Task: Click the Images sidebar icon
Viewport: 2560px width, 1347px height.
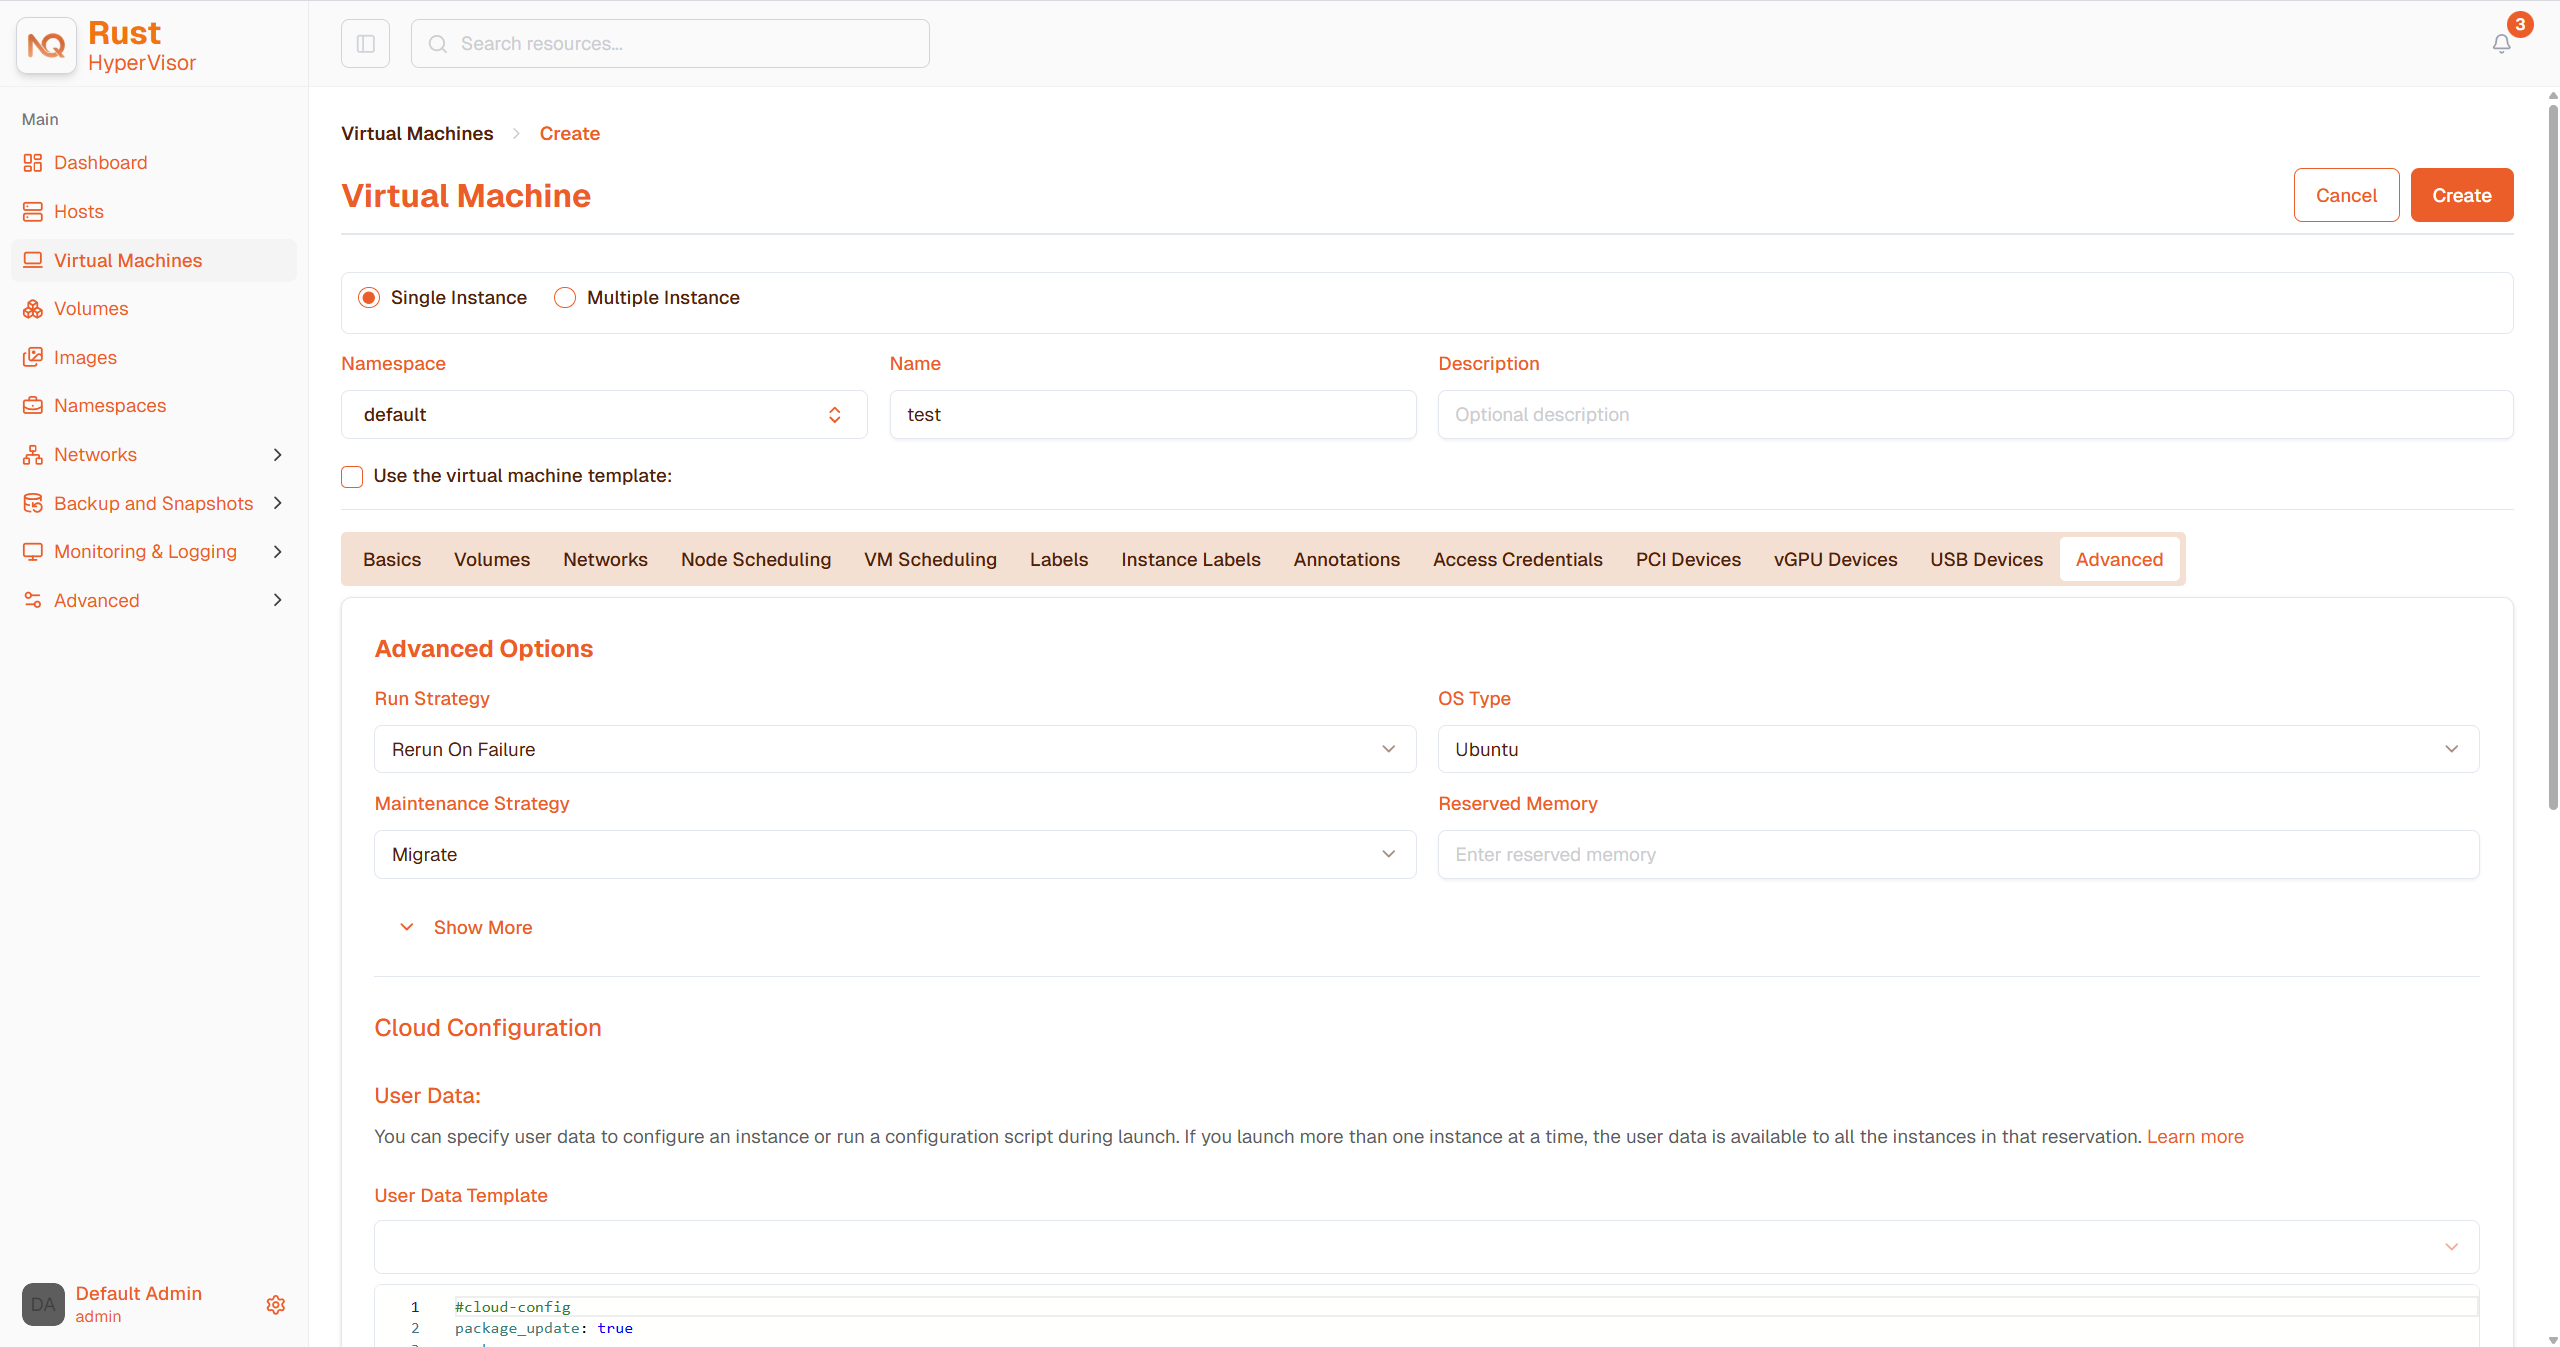Action: click(x=33, y=357)
